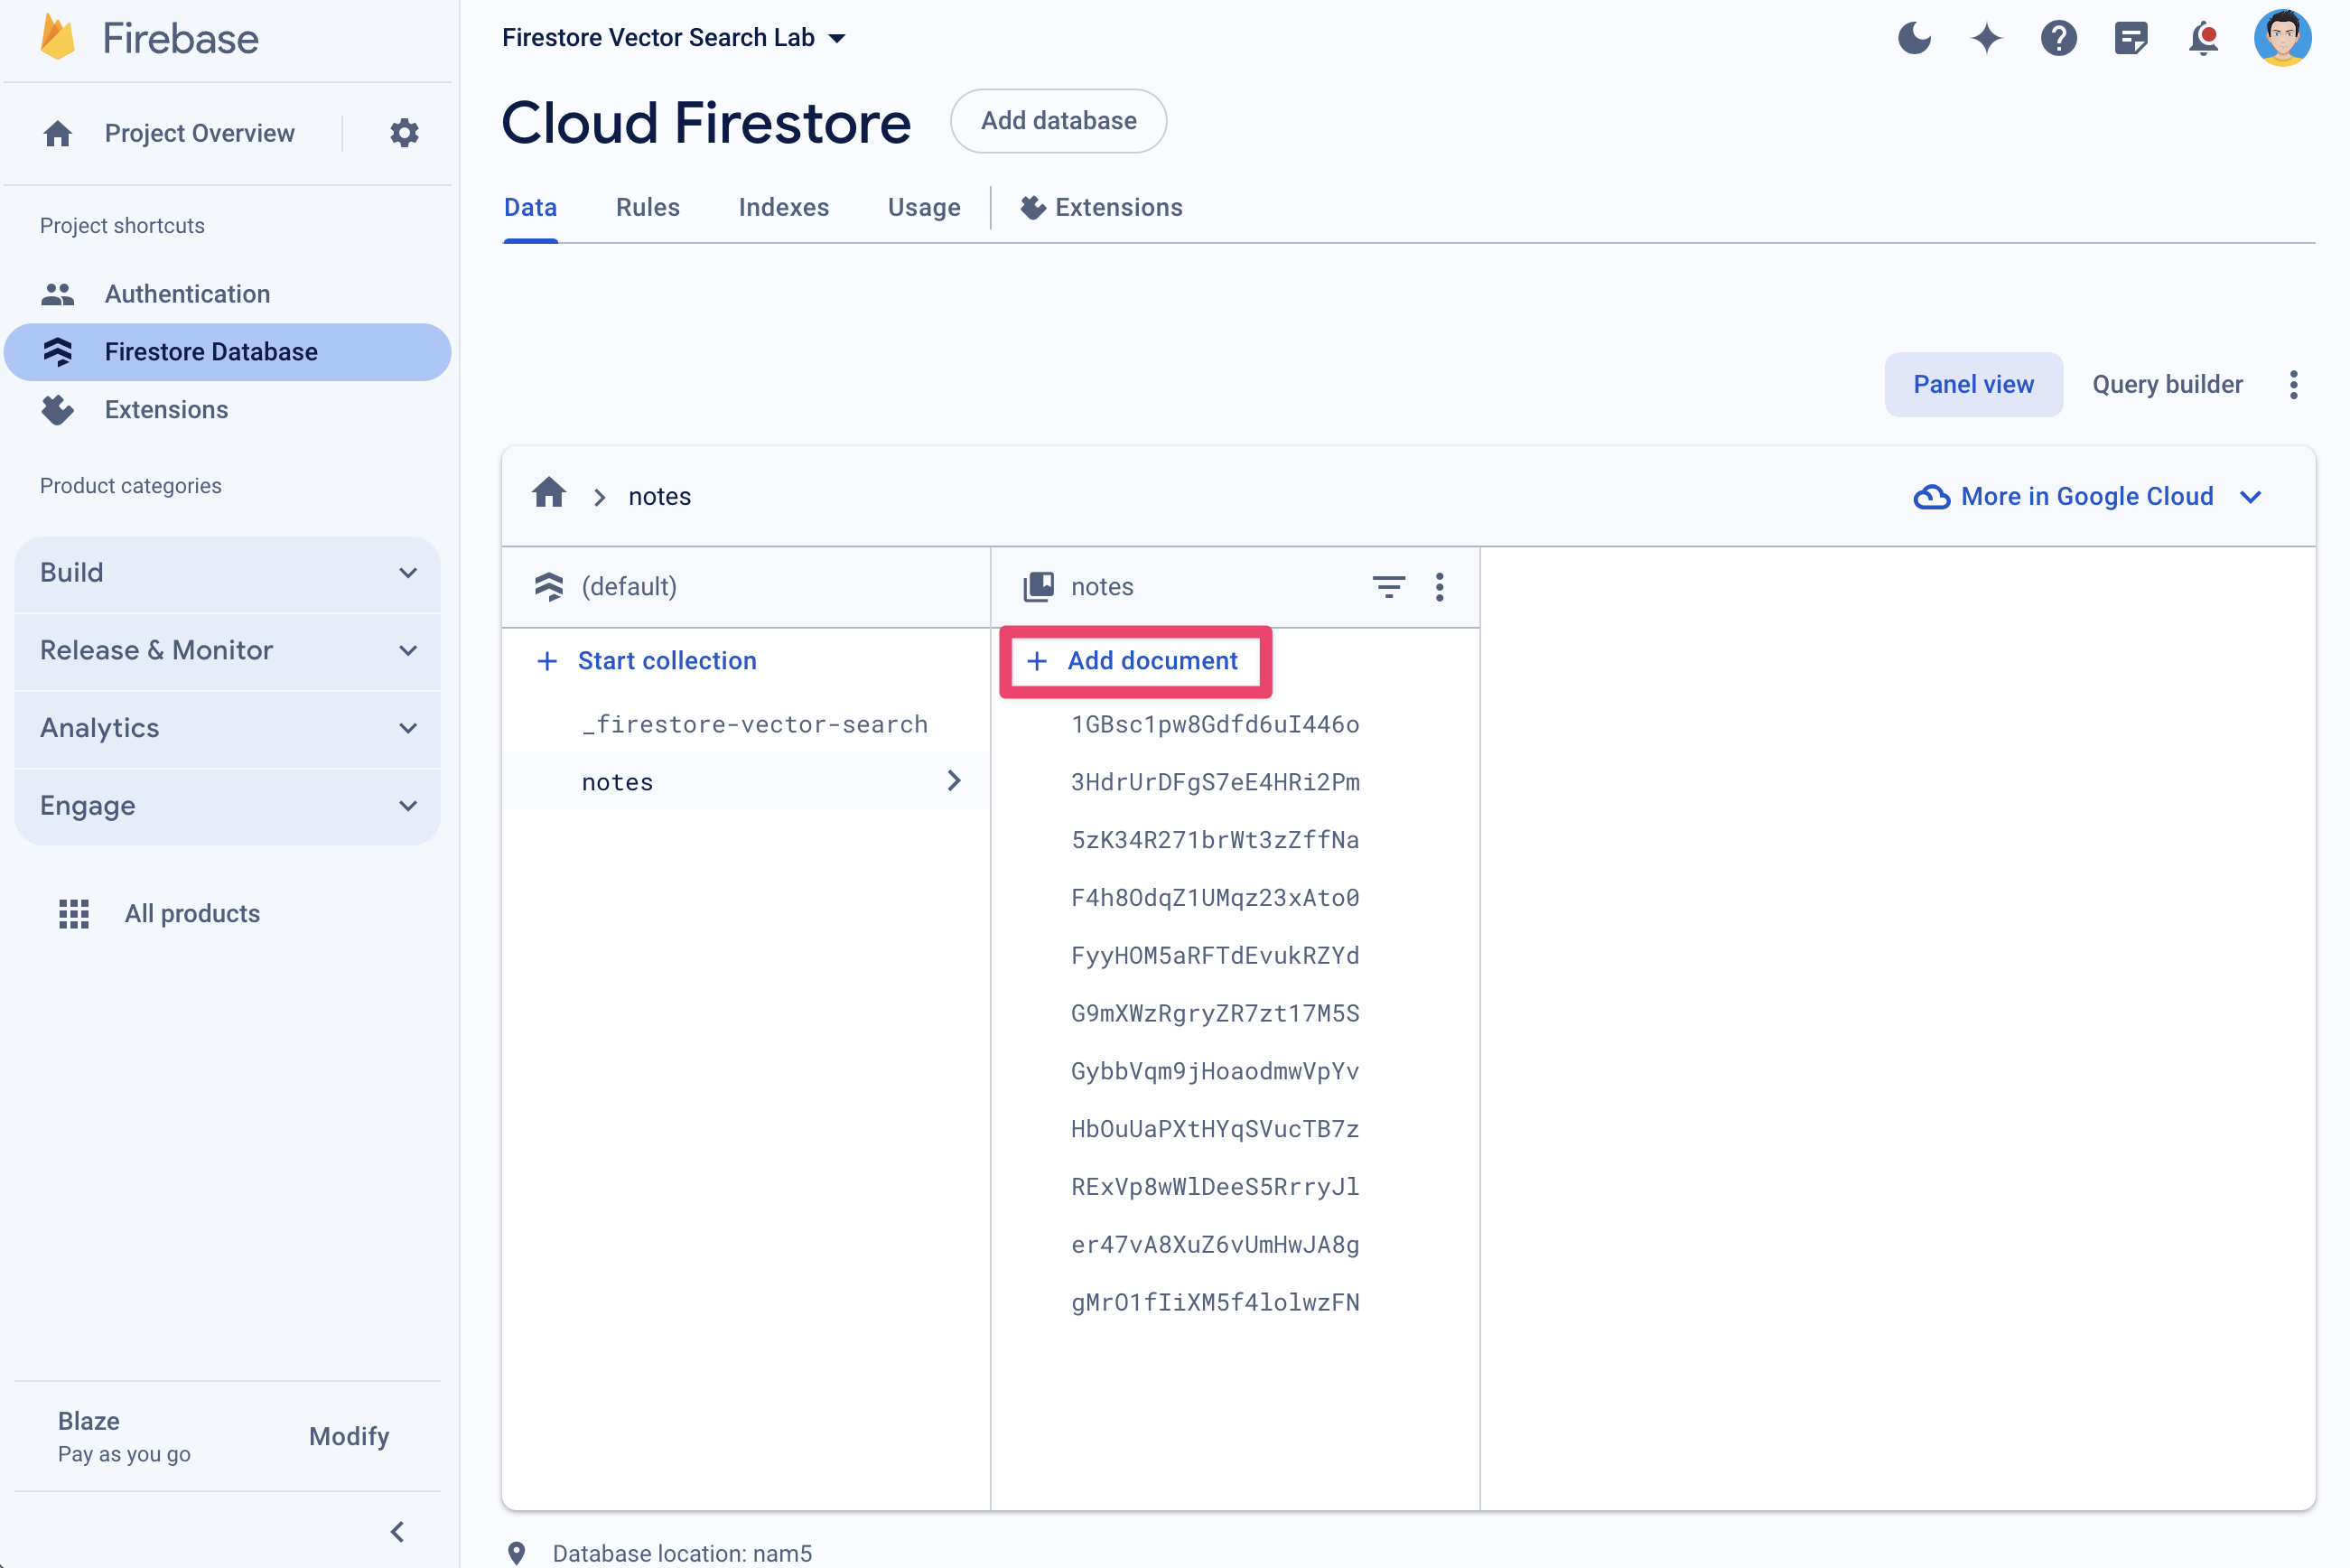
Task: Click the Add database button
Action: (1058, 121)
